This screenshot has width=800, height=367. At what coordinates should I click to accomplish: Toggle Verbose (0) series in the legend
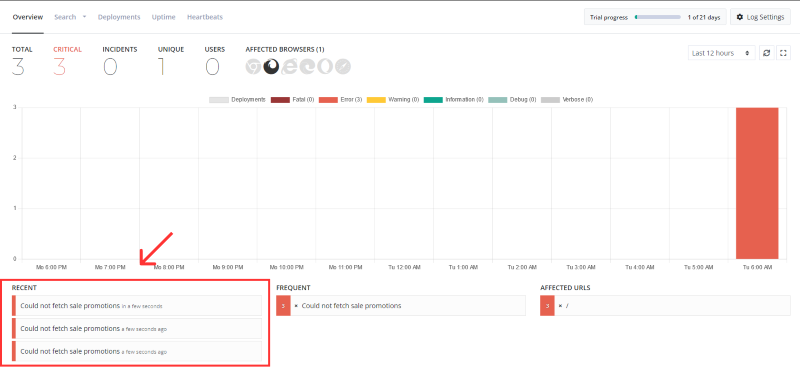[x=566, y=100]
